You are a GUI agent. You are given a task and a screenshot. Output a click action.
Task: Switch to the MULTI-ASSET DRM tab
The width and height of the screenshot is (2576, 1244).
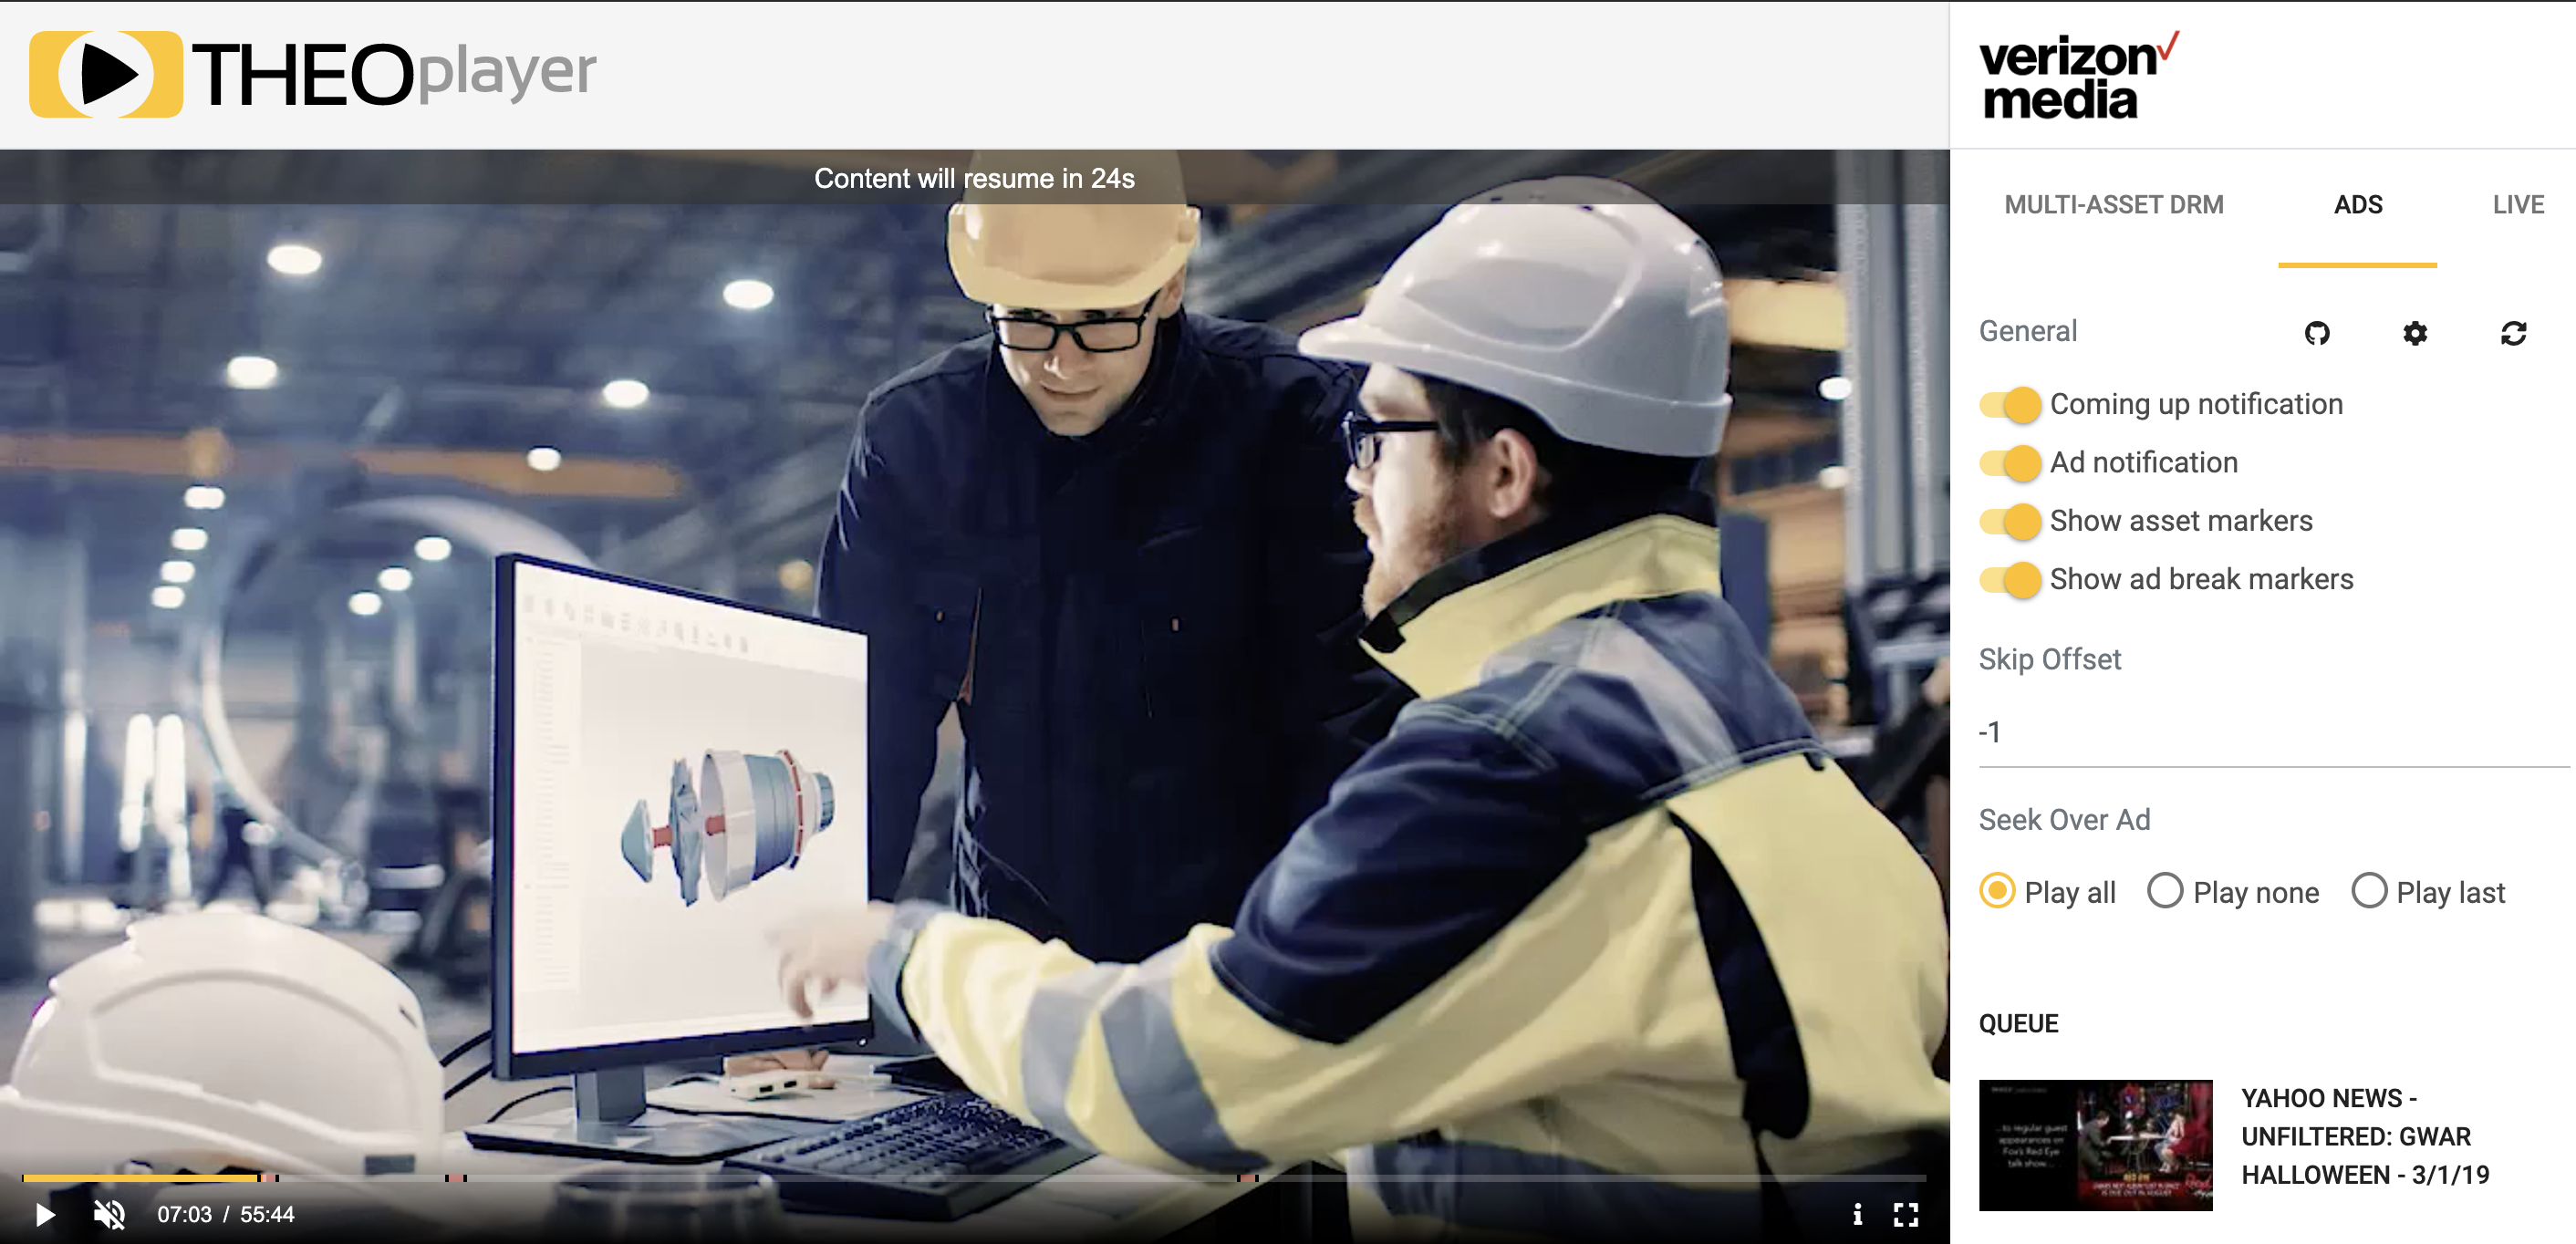[x=2113, y=205]
